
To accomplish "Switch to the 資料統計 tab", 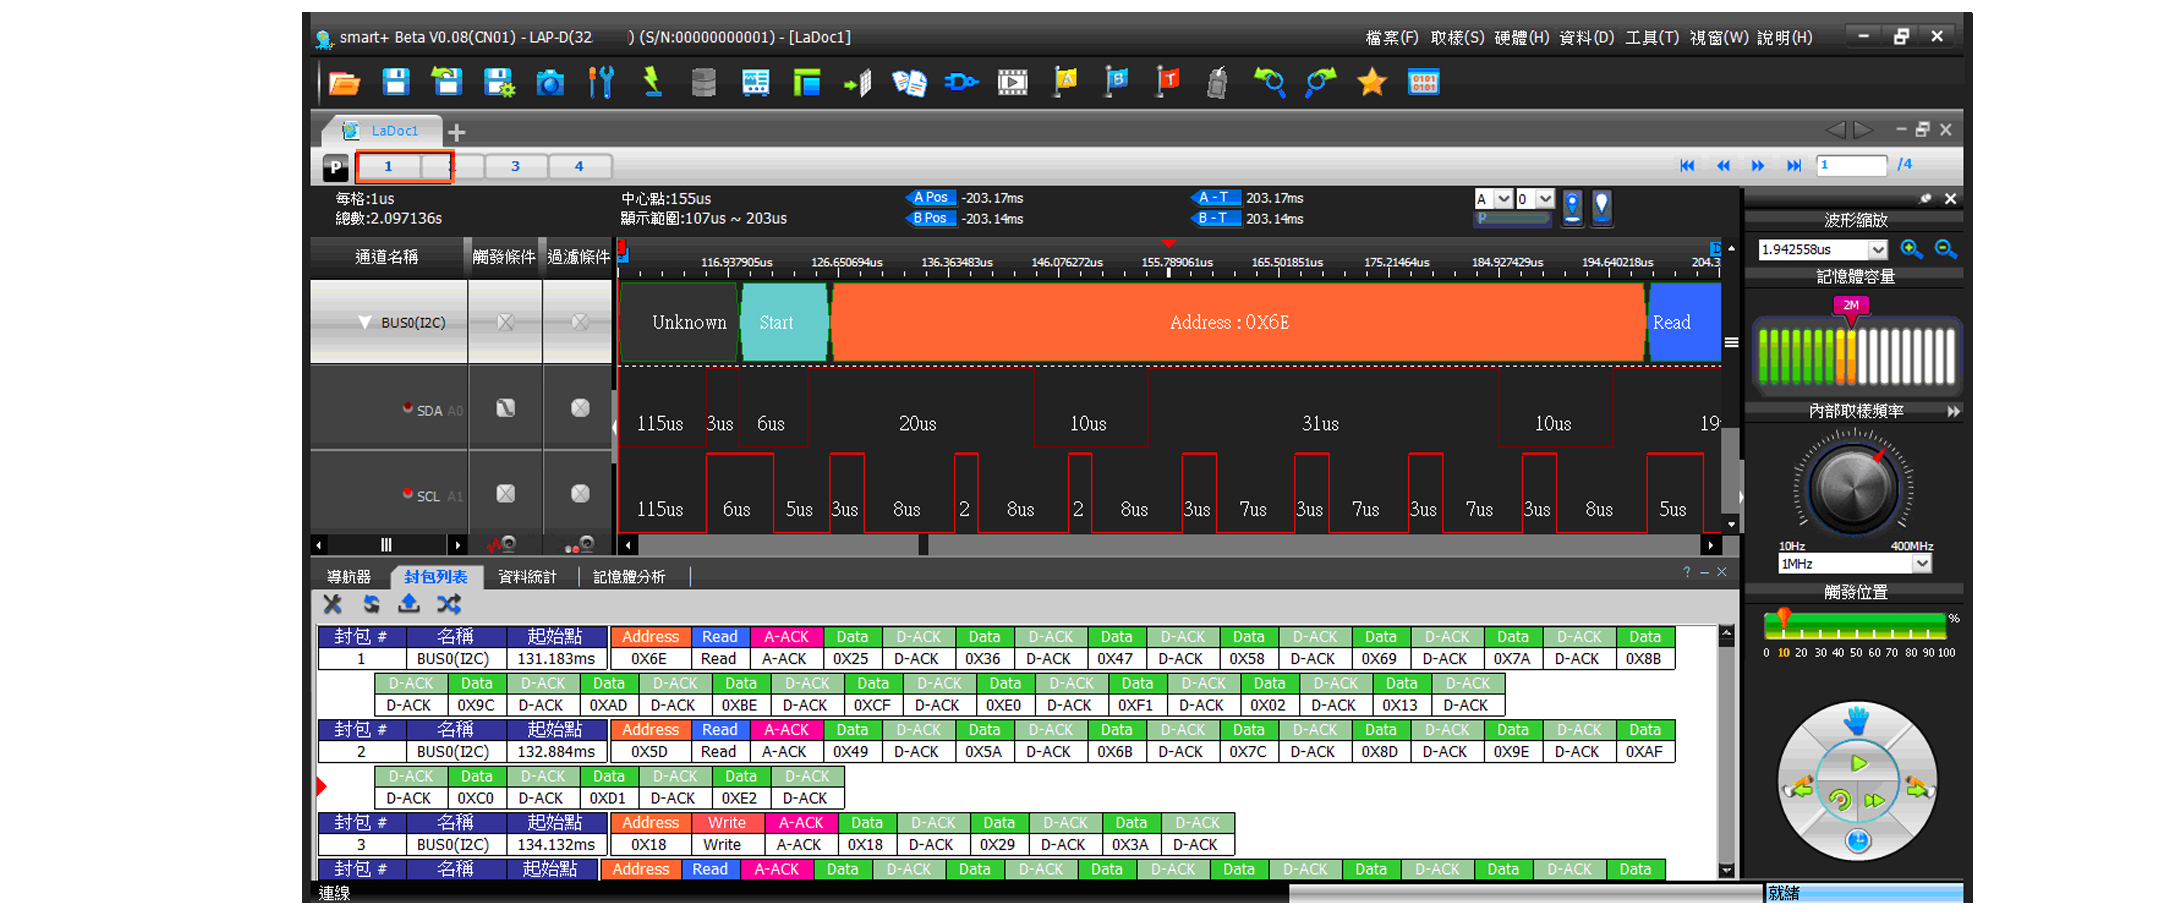I will (x=527, y=577).
